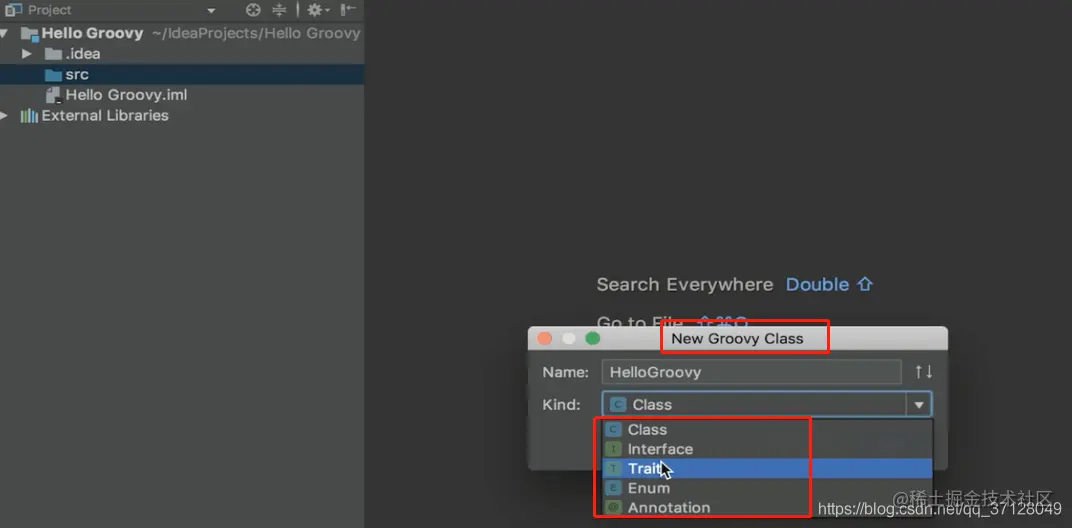Open the Kind combo box arrow
Screen dimensions: 1072x528
pos(919,405)
